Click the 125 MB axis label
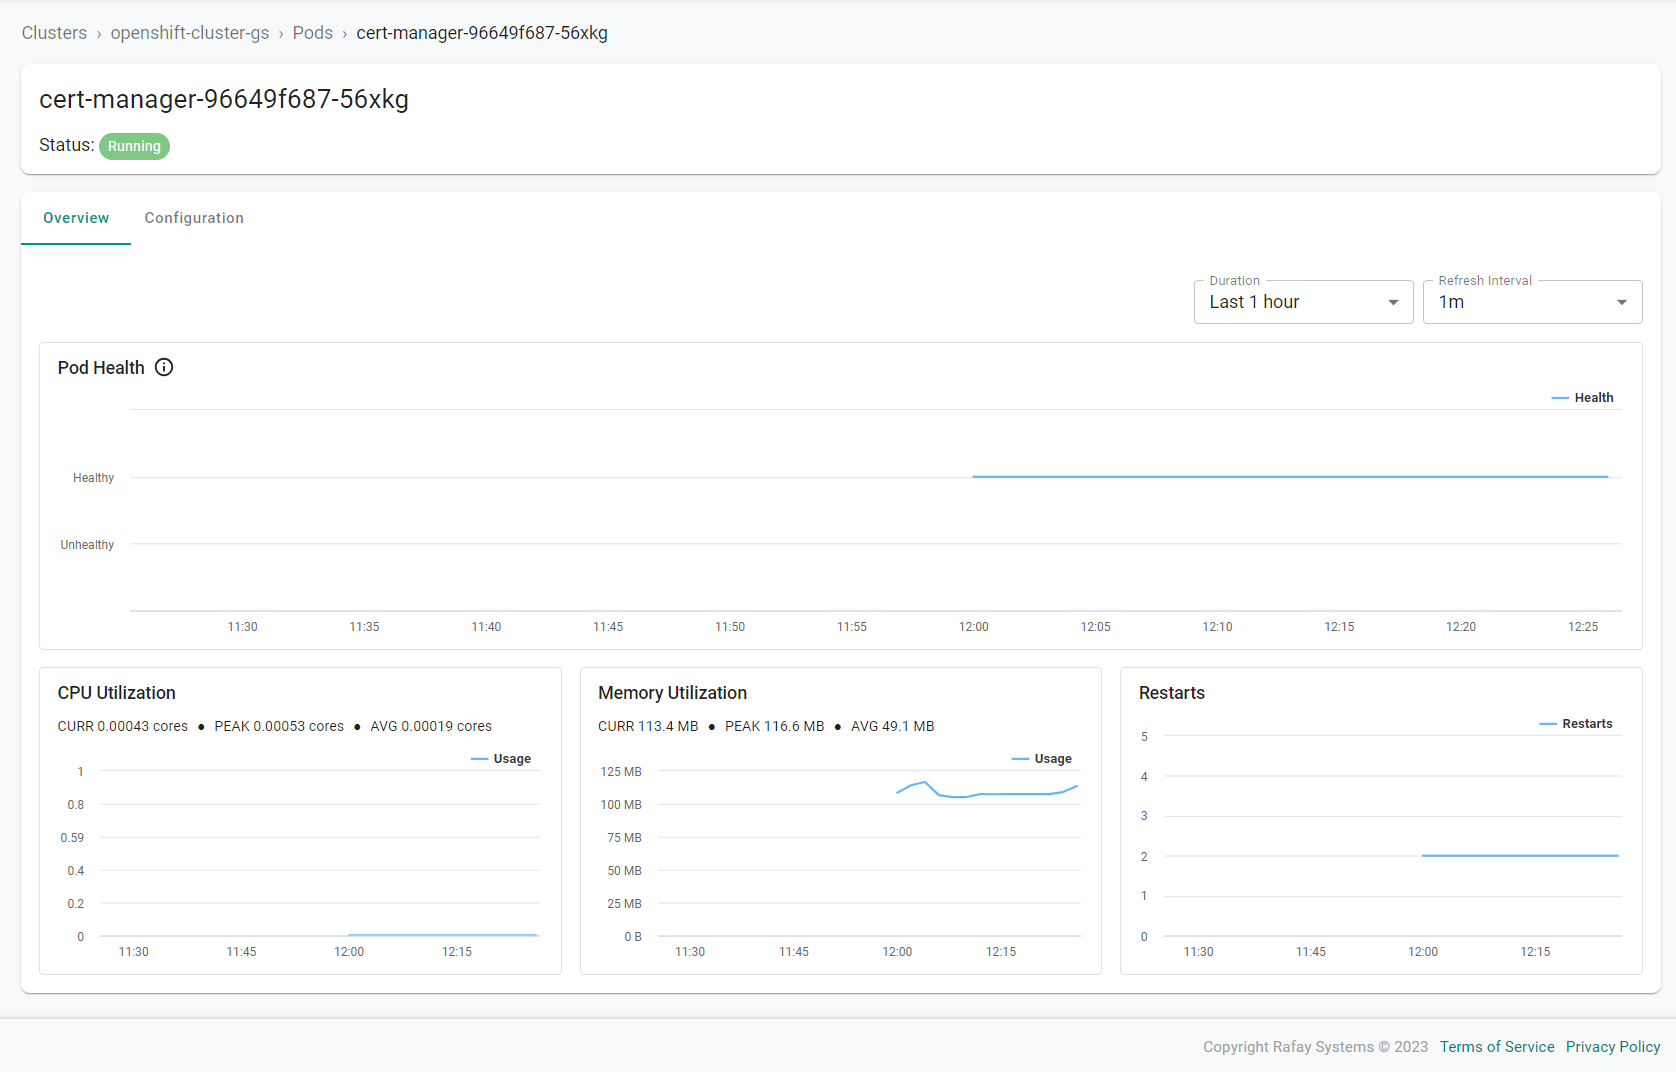 pyautogui.click(x=621, y=772)
